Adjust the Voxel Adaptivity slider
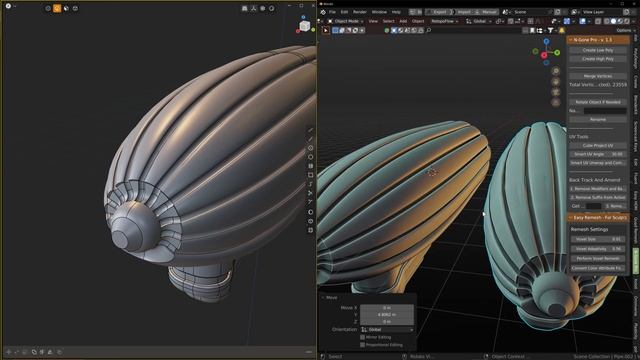 coord(598,249)
